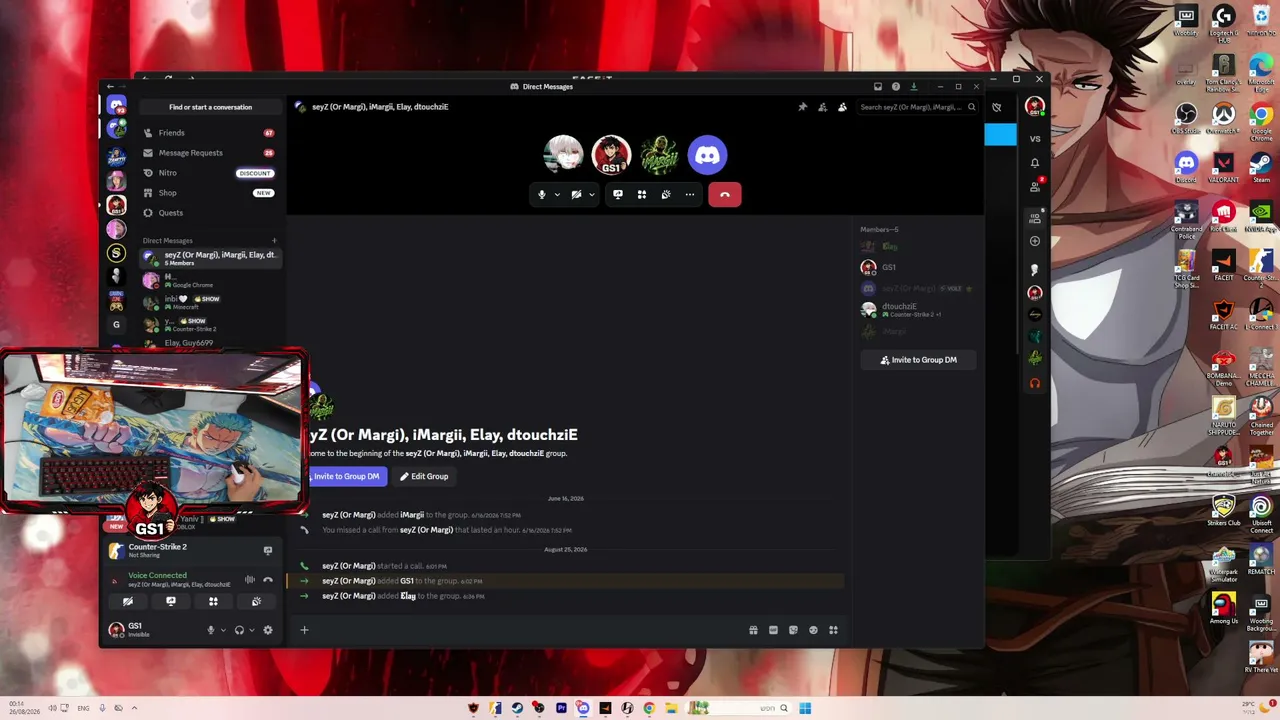Screen dimensions: 1280x720
Task: Click the search box in Discord header
Action: coord(917,107)
